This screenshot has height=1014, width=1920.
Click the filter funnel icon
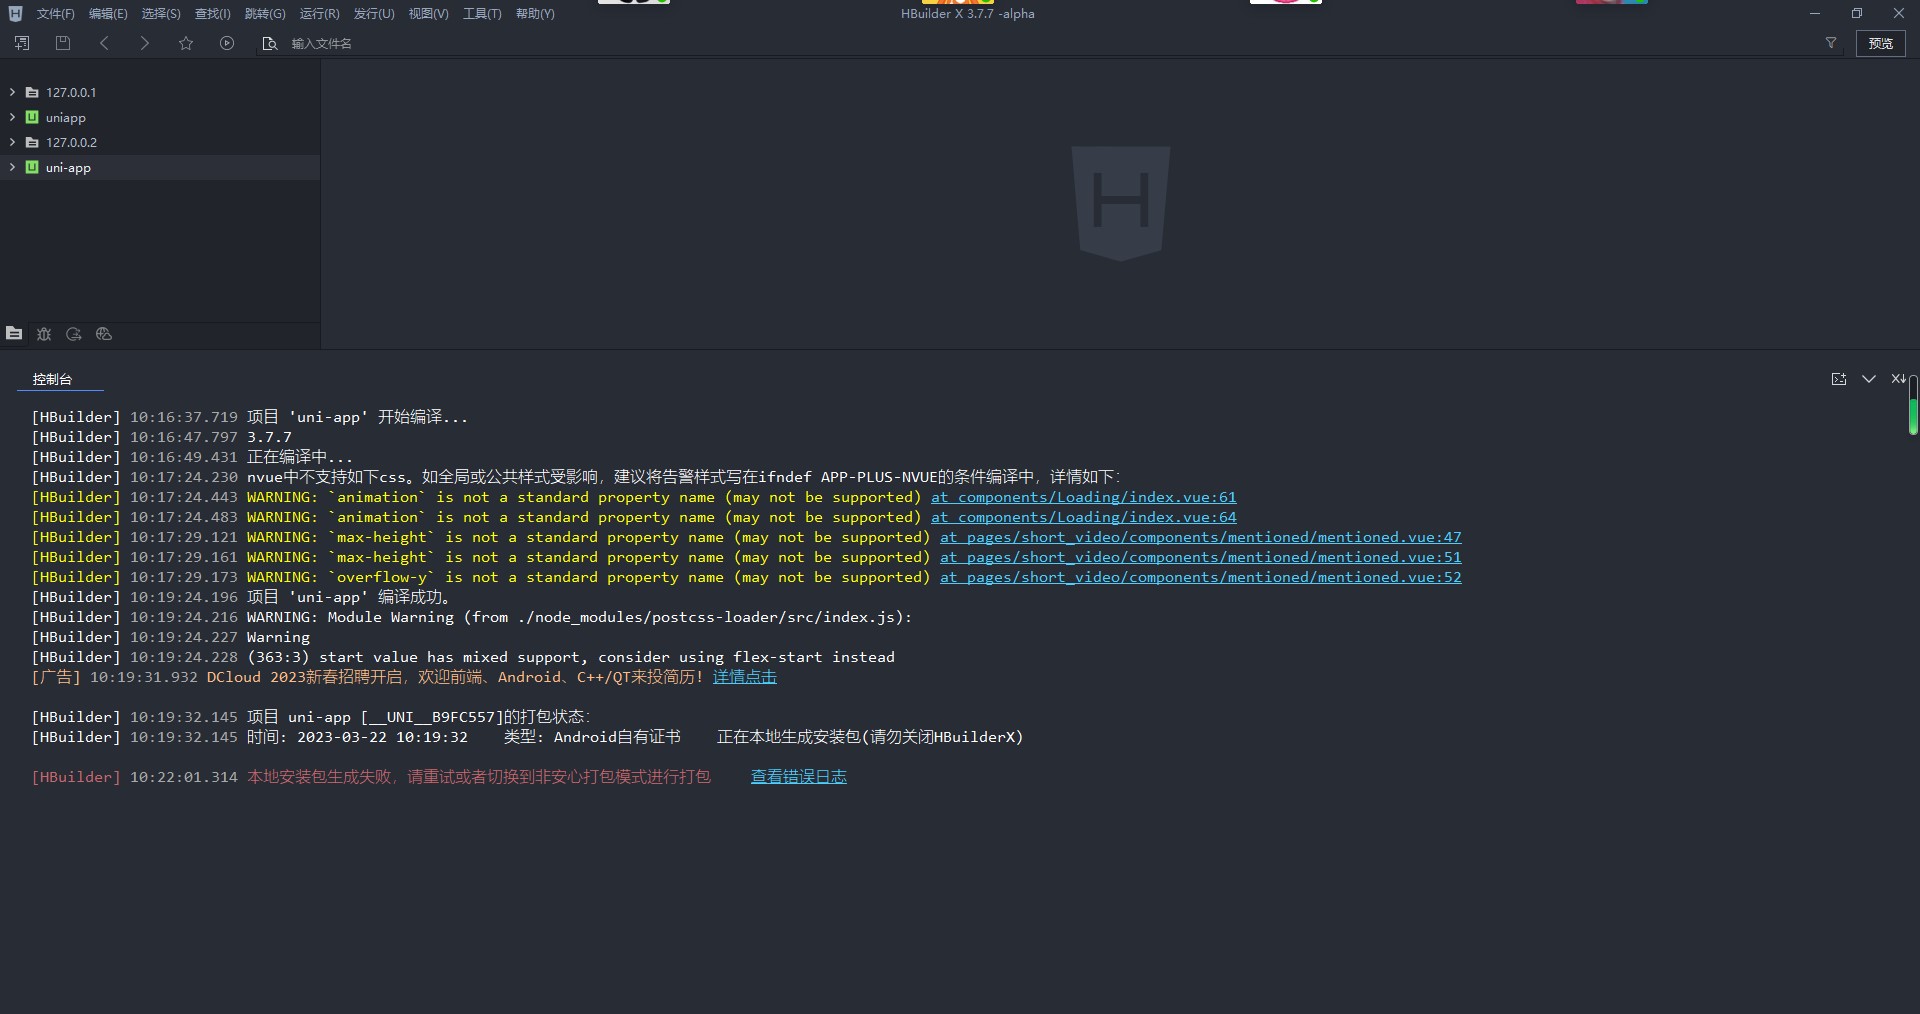click(x=1831, y=43)
